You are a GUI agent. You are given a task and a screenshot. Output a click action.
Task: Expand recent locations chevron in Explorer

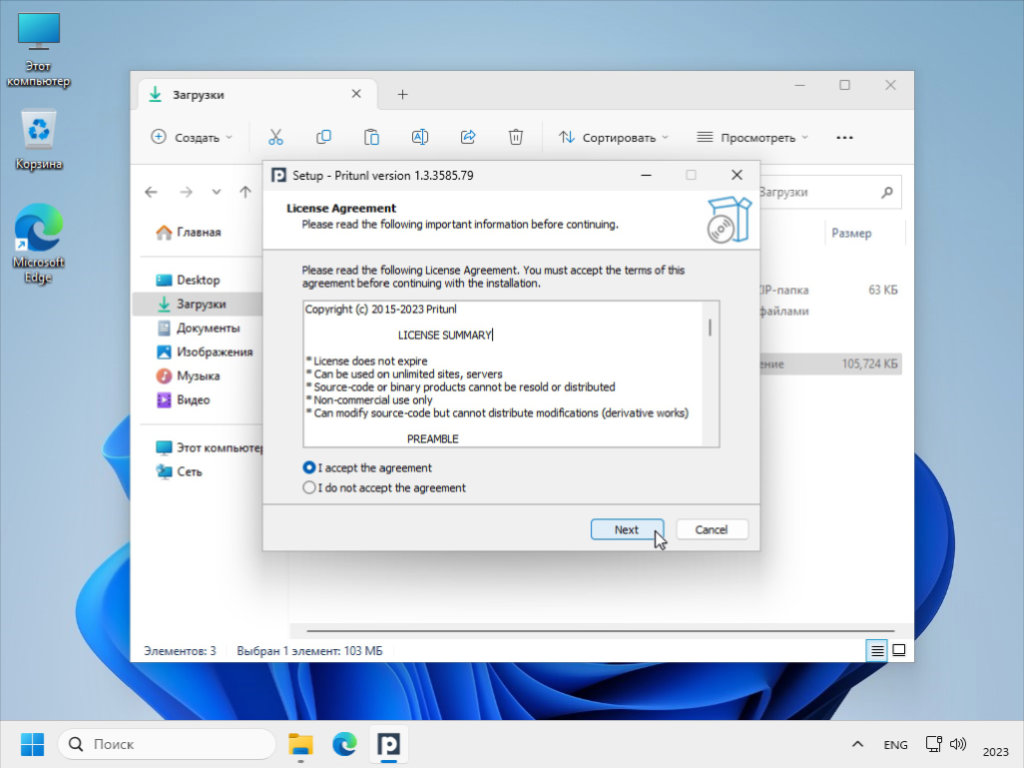216,192
